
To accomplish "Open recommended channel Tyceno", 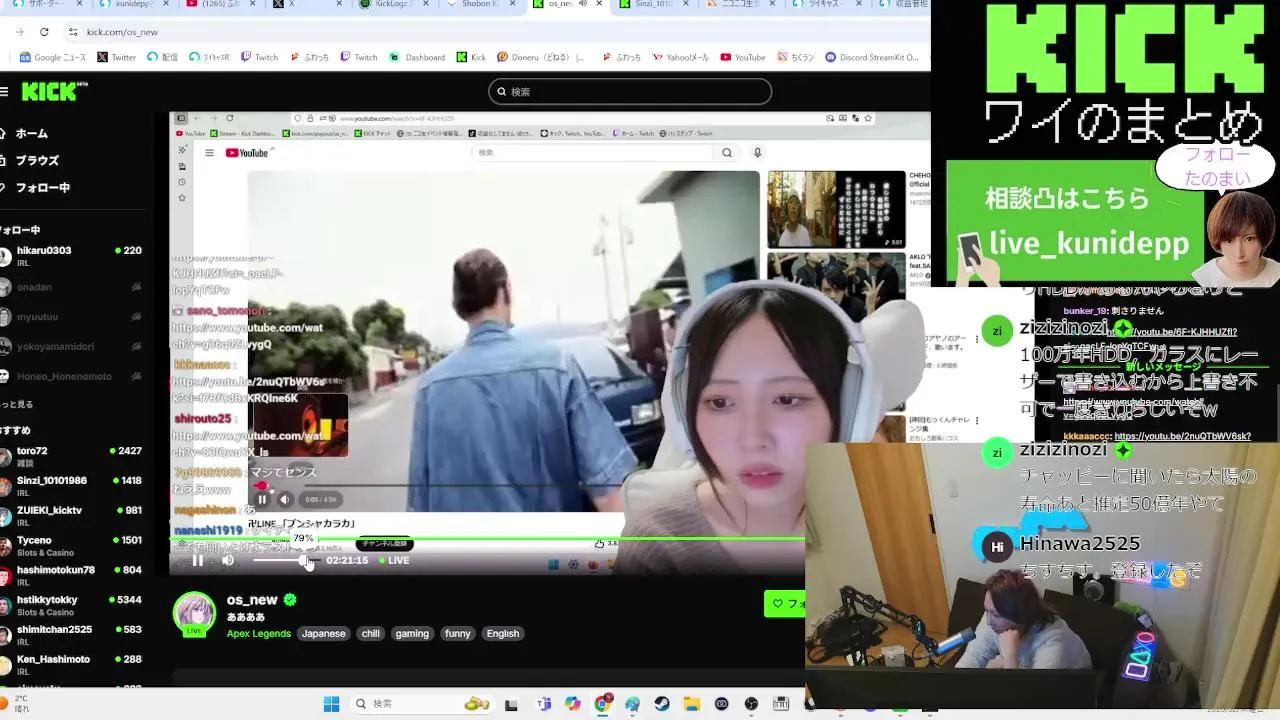I will coord(72,546).
